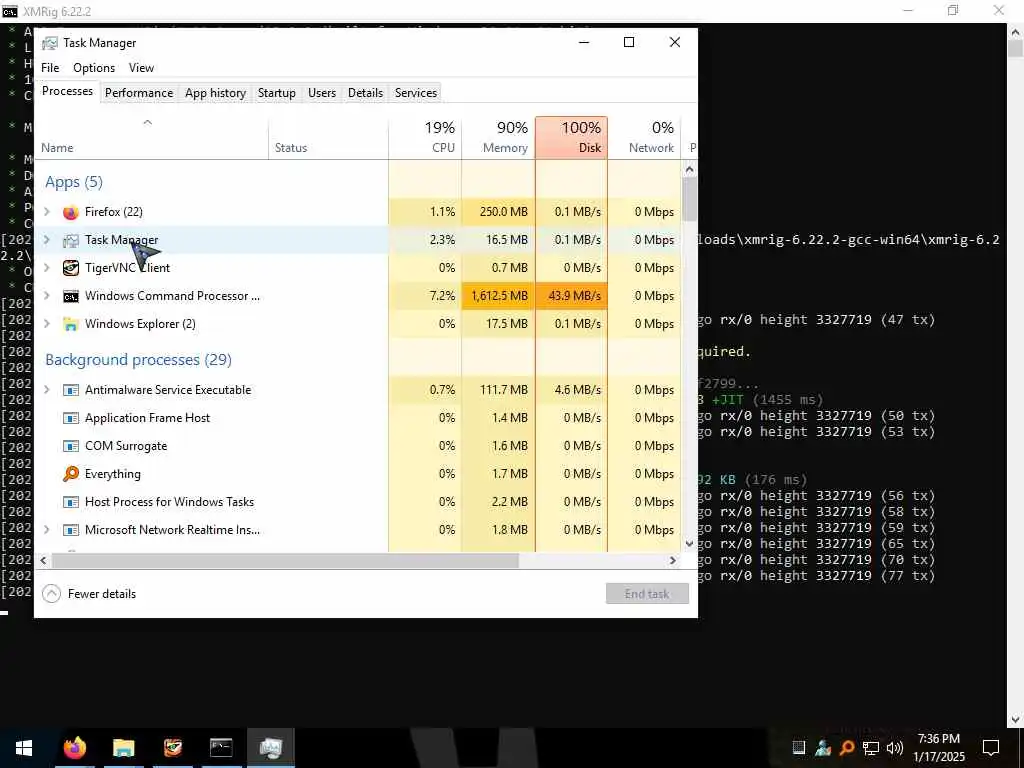This screenshot has width=1024, height=768.
Task: Click the Task Manager title bar icon
Action: [49, 43]
